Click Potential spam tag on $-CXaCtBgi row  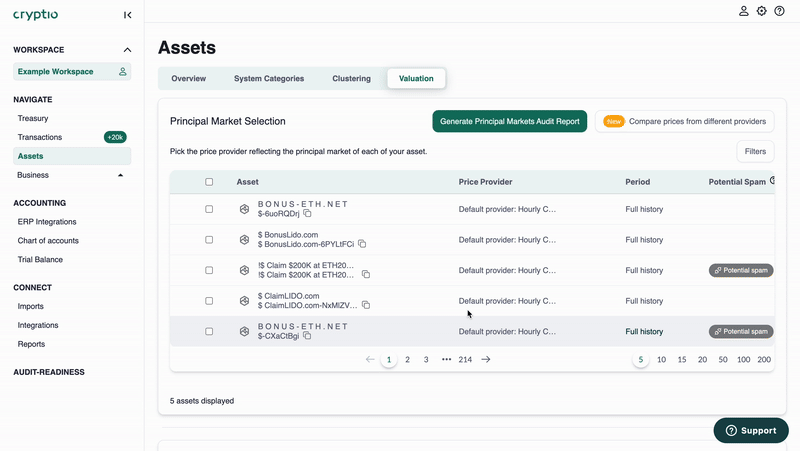point(741,332)
